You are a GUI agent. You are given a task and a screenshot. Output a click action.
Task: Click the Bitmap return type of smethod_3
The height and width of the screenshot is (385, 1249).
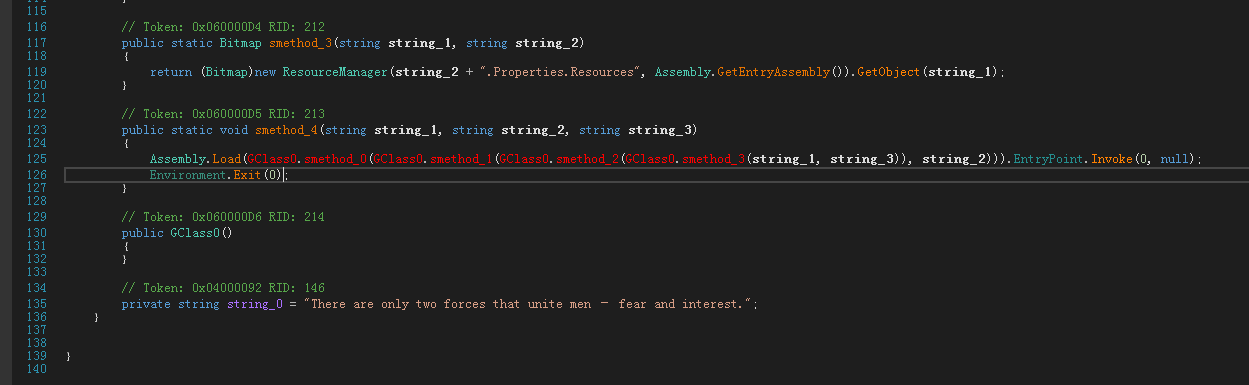pos(241,42)
